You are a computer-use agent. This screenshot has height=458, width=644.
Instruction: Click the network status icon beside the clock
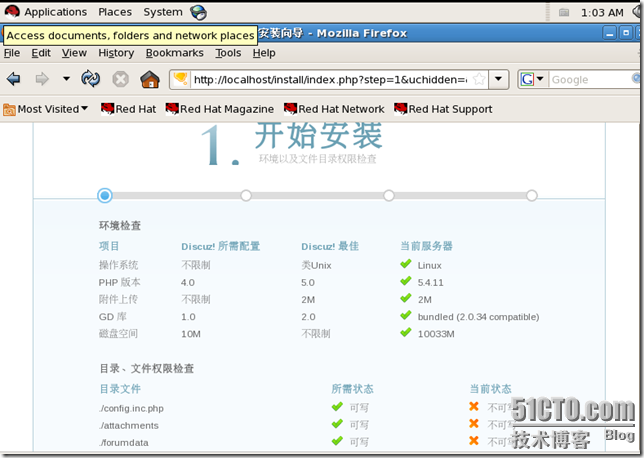[x=564, y=13]
